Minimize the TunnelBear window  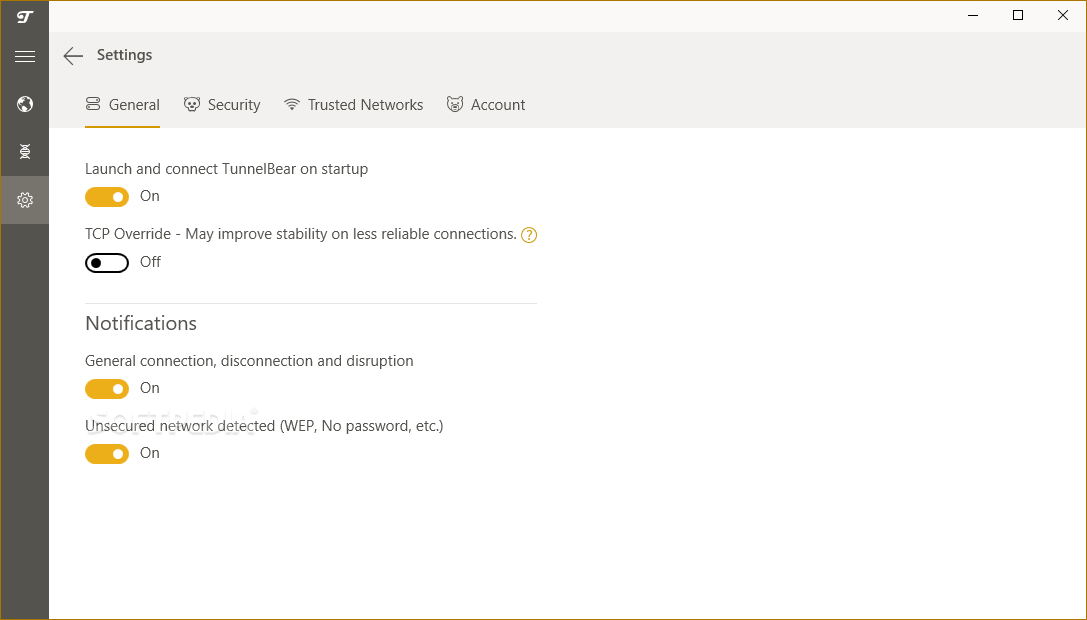(x=973, y=15)
